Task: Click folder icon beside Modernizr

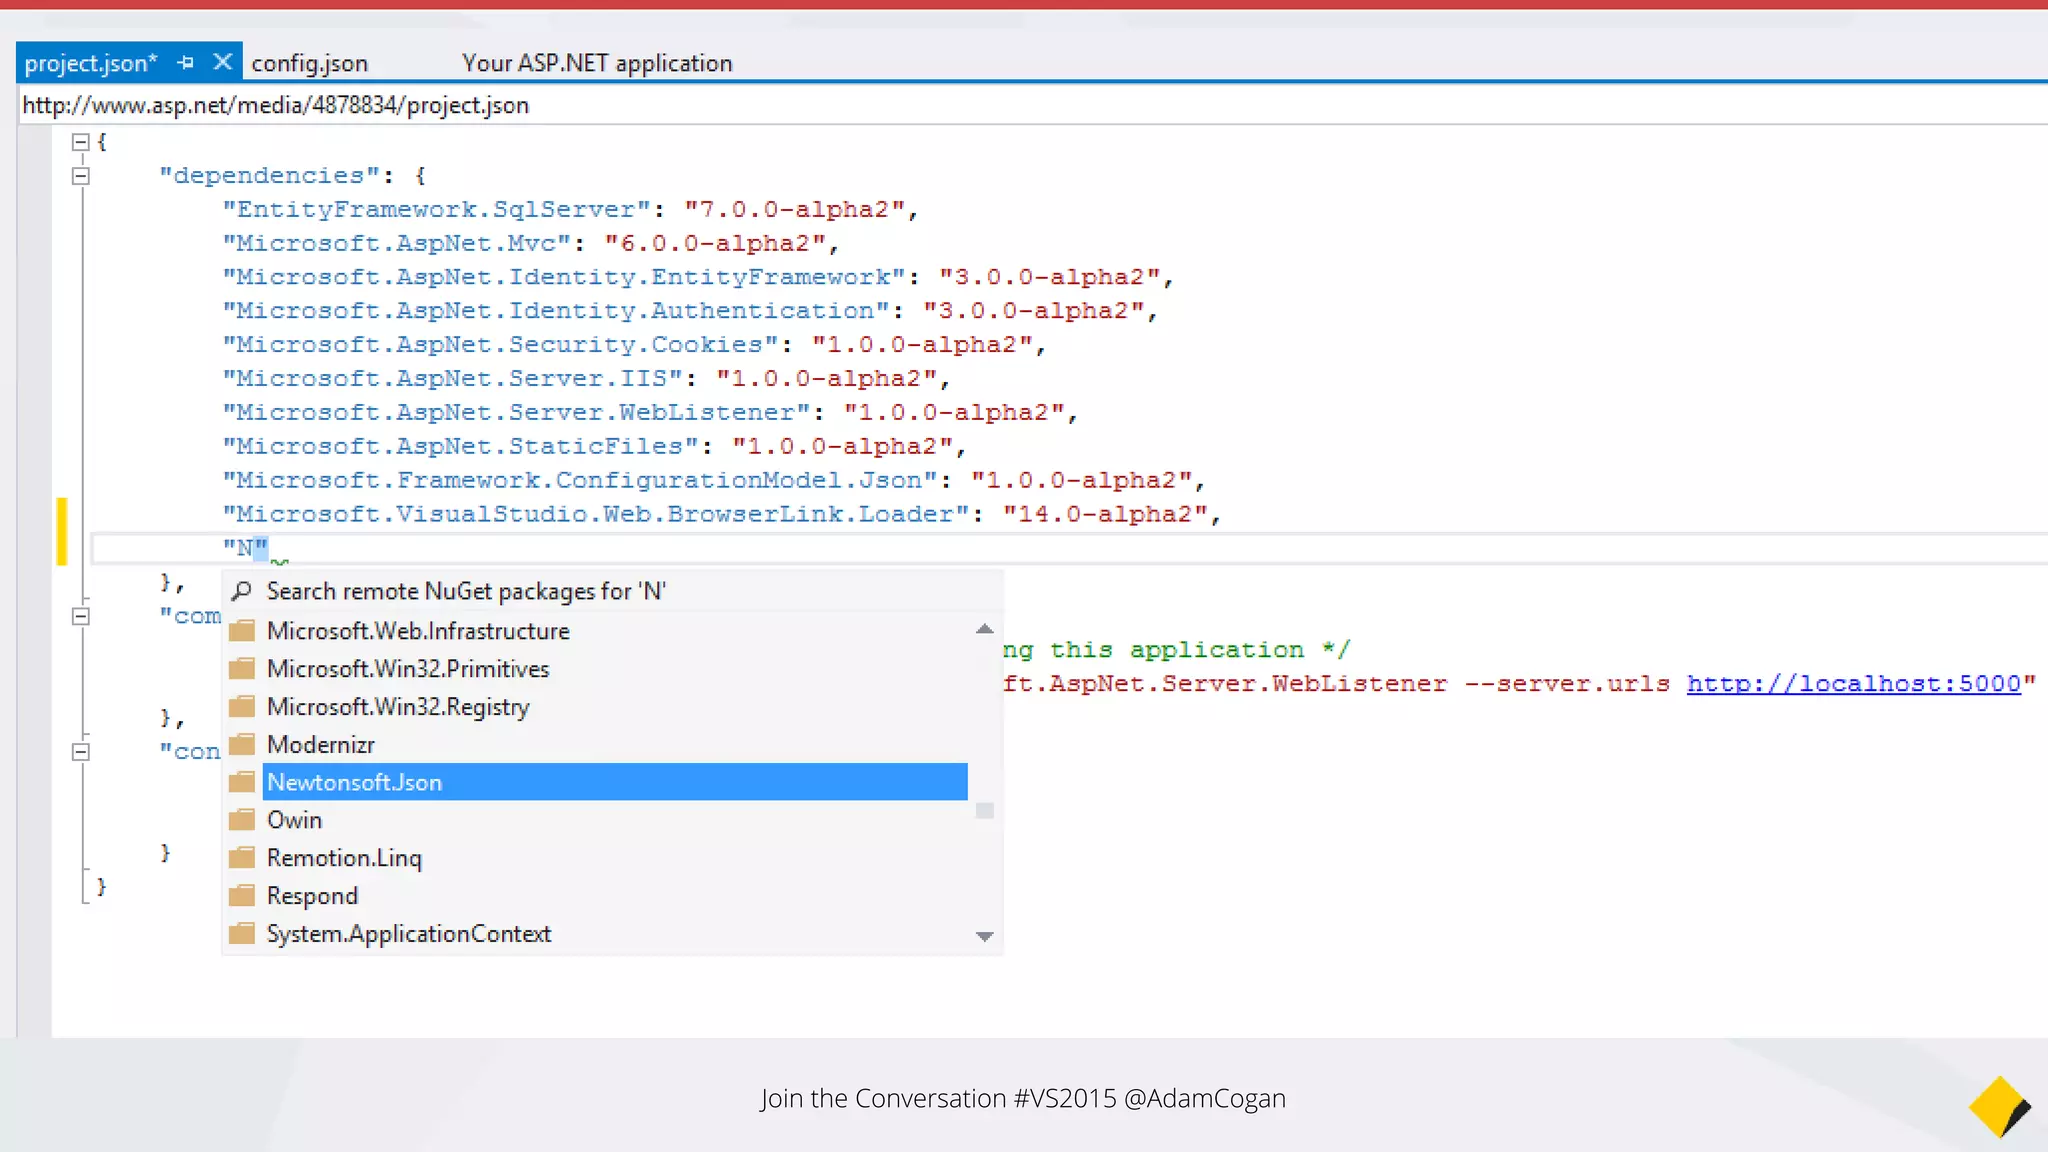Action: [242, 745]
